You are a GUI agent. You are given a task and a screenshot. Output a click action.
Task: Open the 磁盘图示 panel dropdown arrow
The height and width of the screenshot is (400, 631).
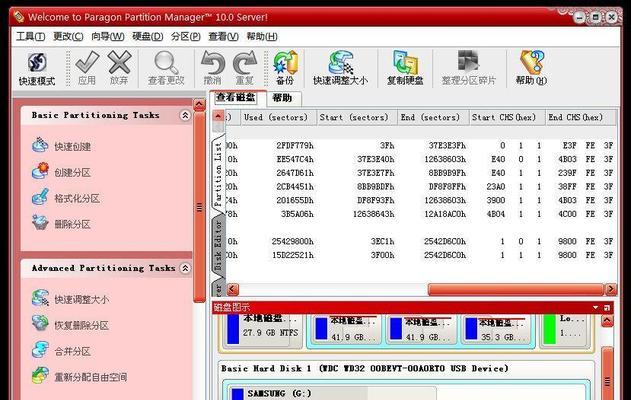click(x=596, y=308)
